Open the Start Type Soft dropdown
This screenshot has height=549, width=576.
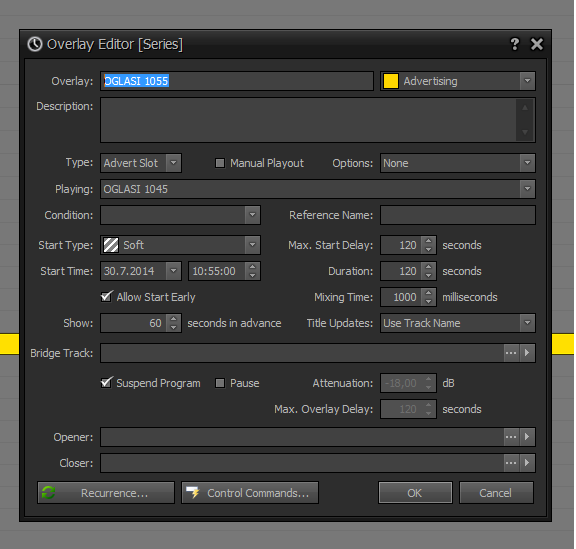coord(252,245)
